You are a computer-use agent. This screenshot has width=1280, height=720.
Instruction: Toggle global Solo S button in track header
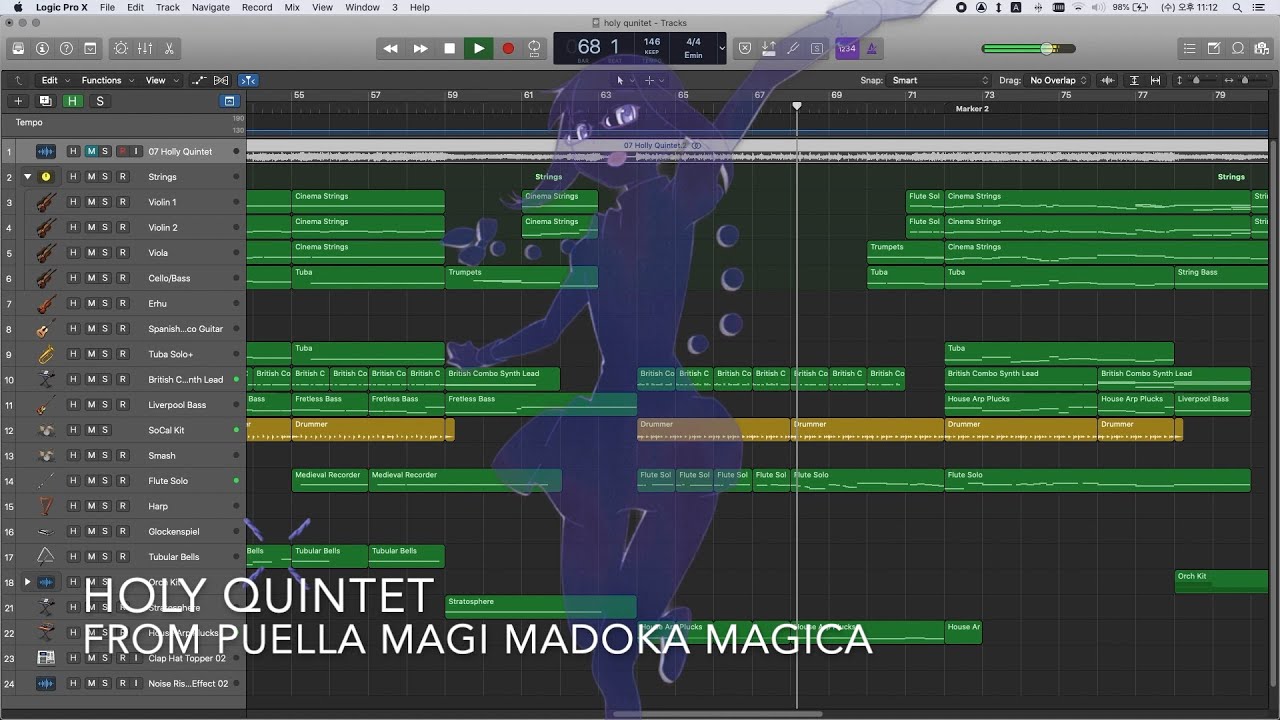[99, 101]
